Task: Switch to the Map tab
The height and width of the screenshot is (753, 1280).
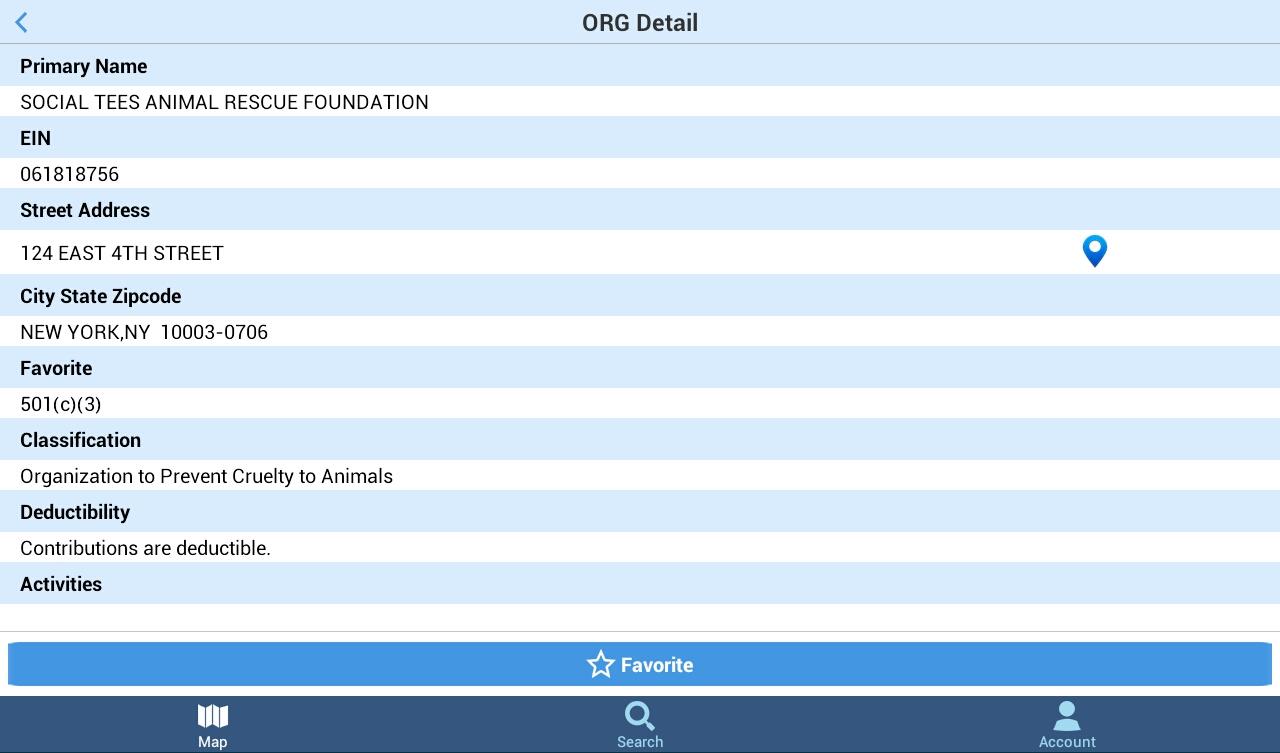Action: 213,725
